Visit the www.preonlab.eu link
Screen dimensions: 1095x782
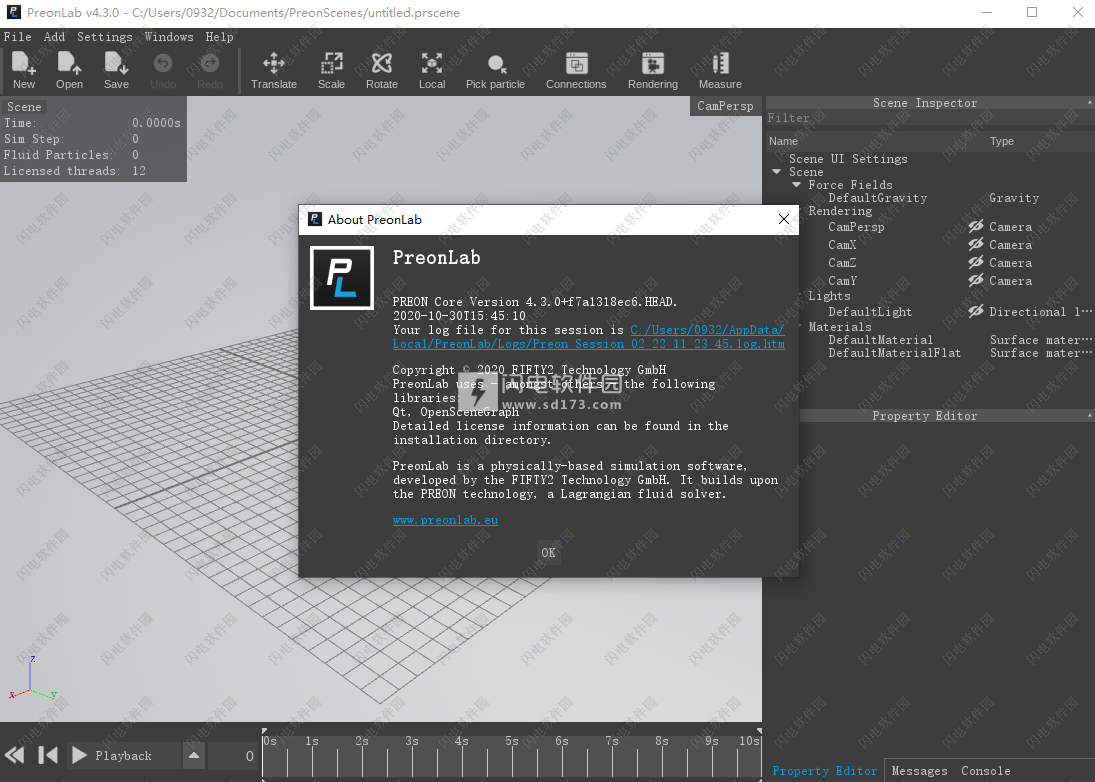click(446, 519)
